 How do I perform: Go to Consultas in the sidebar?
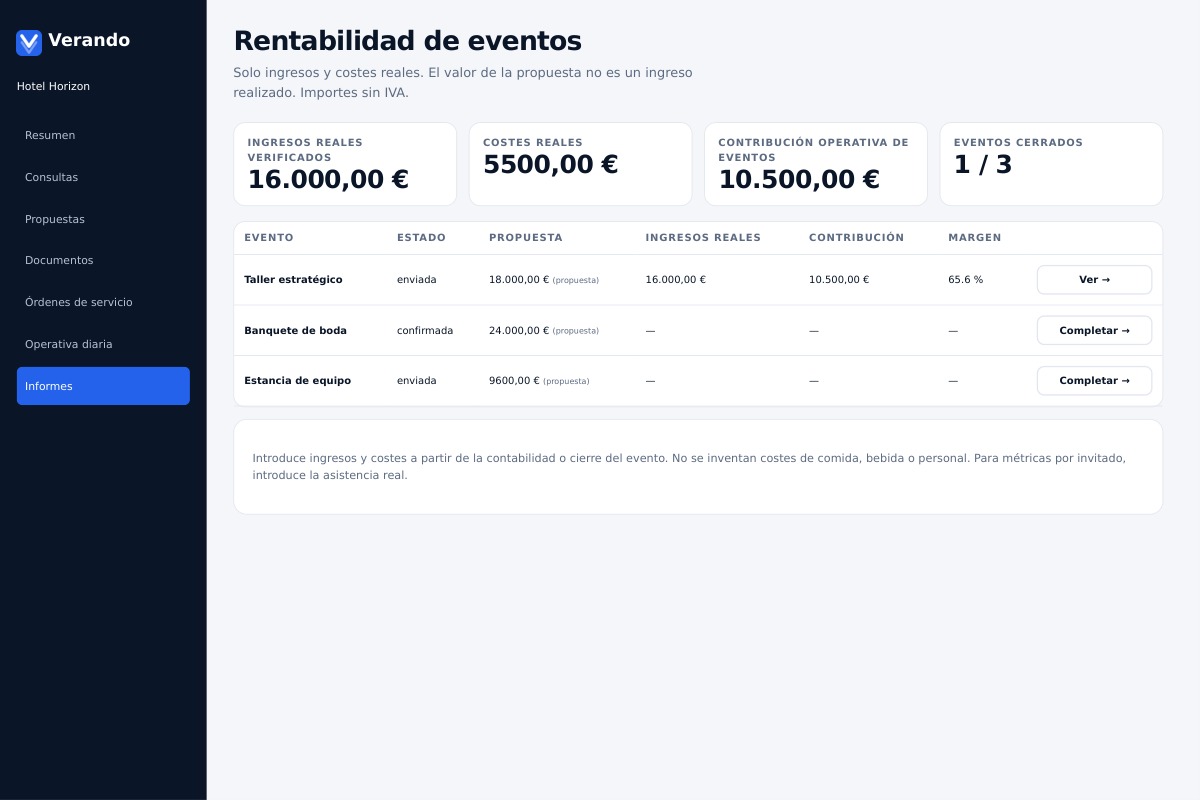[103, 177]
